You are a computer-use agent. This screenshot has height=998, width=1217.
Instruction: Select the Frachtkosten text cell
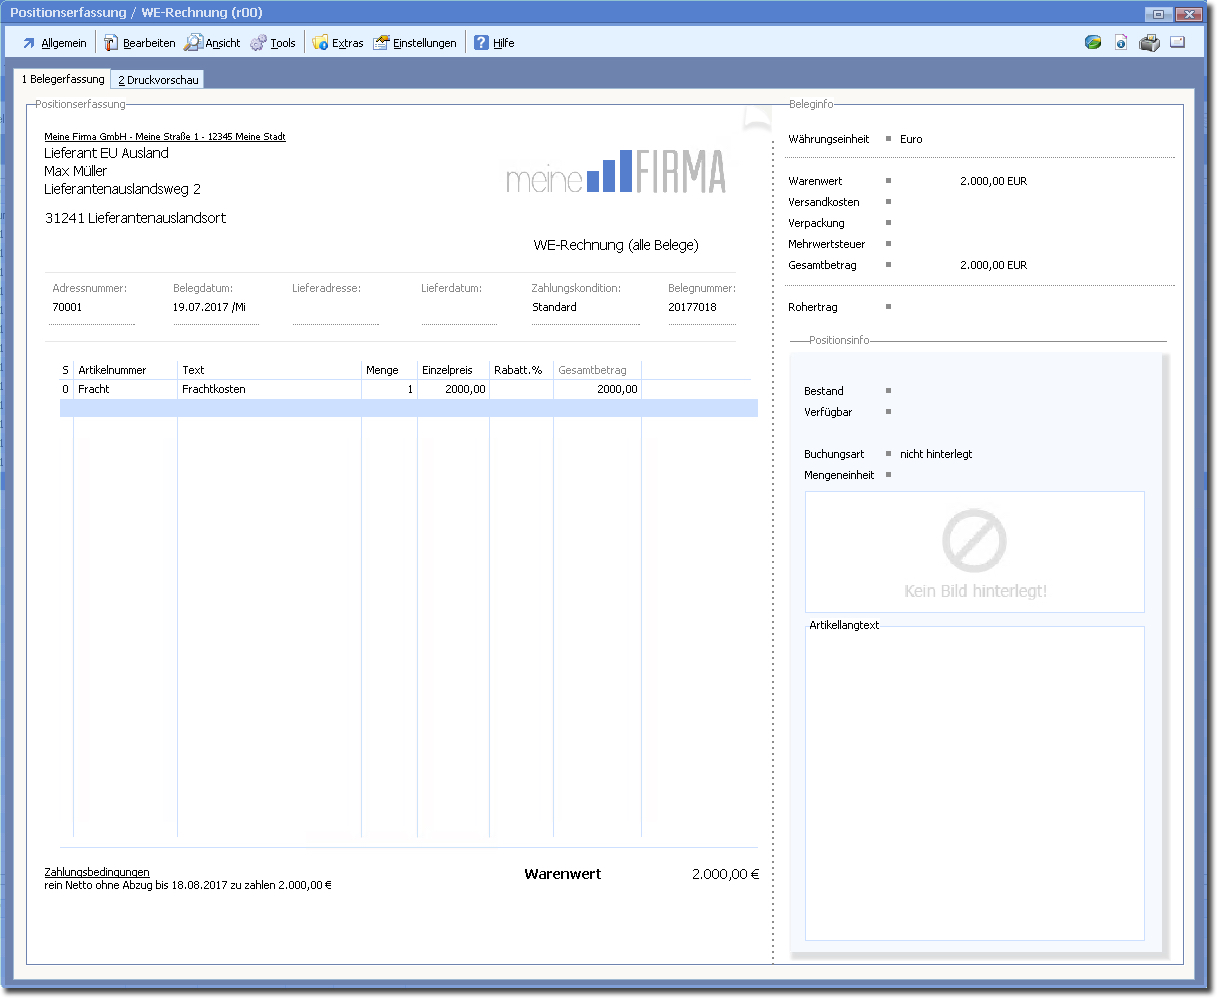pos(268,389)
